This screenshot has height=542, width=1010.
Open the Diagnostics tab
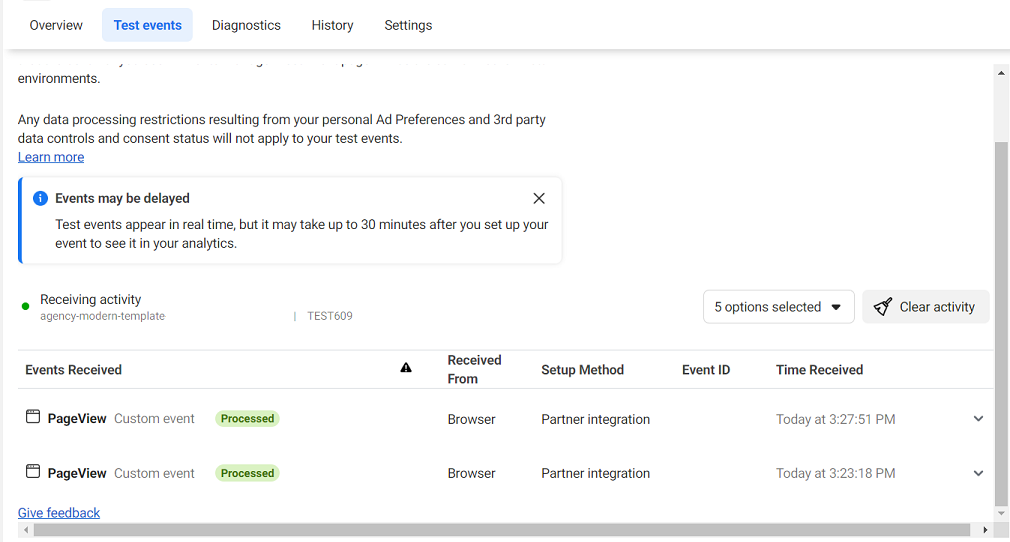(x=246, y=25)
